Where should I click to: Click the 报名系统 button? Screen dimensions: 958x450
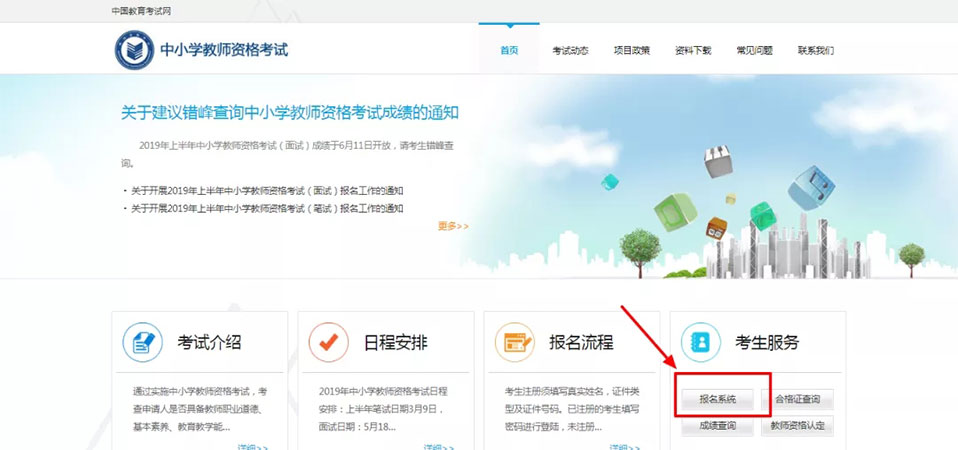pyautogui.click(x=717, y=399)
